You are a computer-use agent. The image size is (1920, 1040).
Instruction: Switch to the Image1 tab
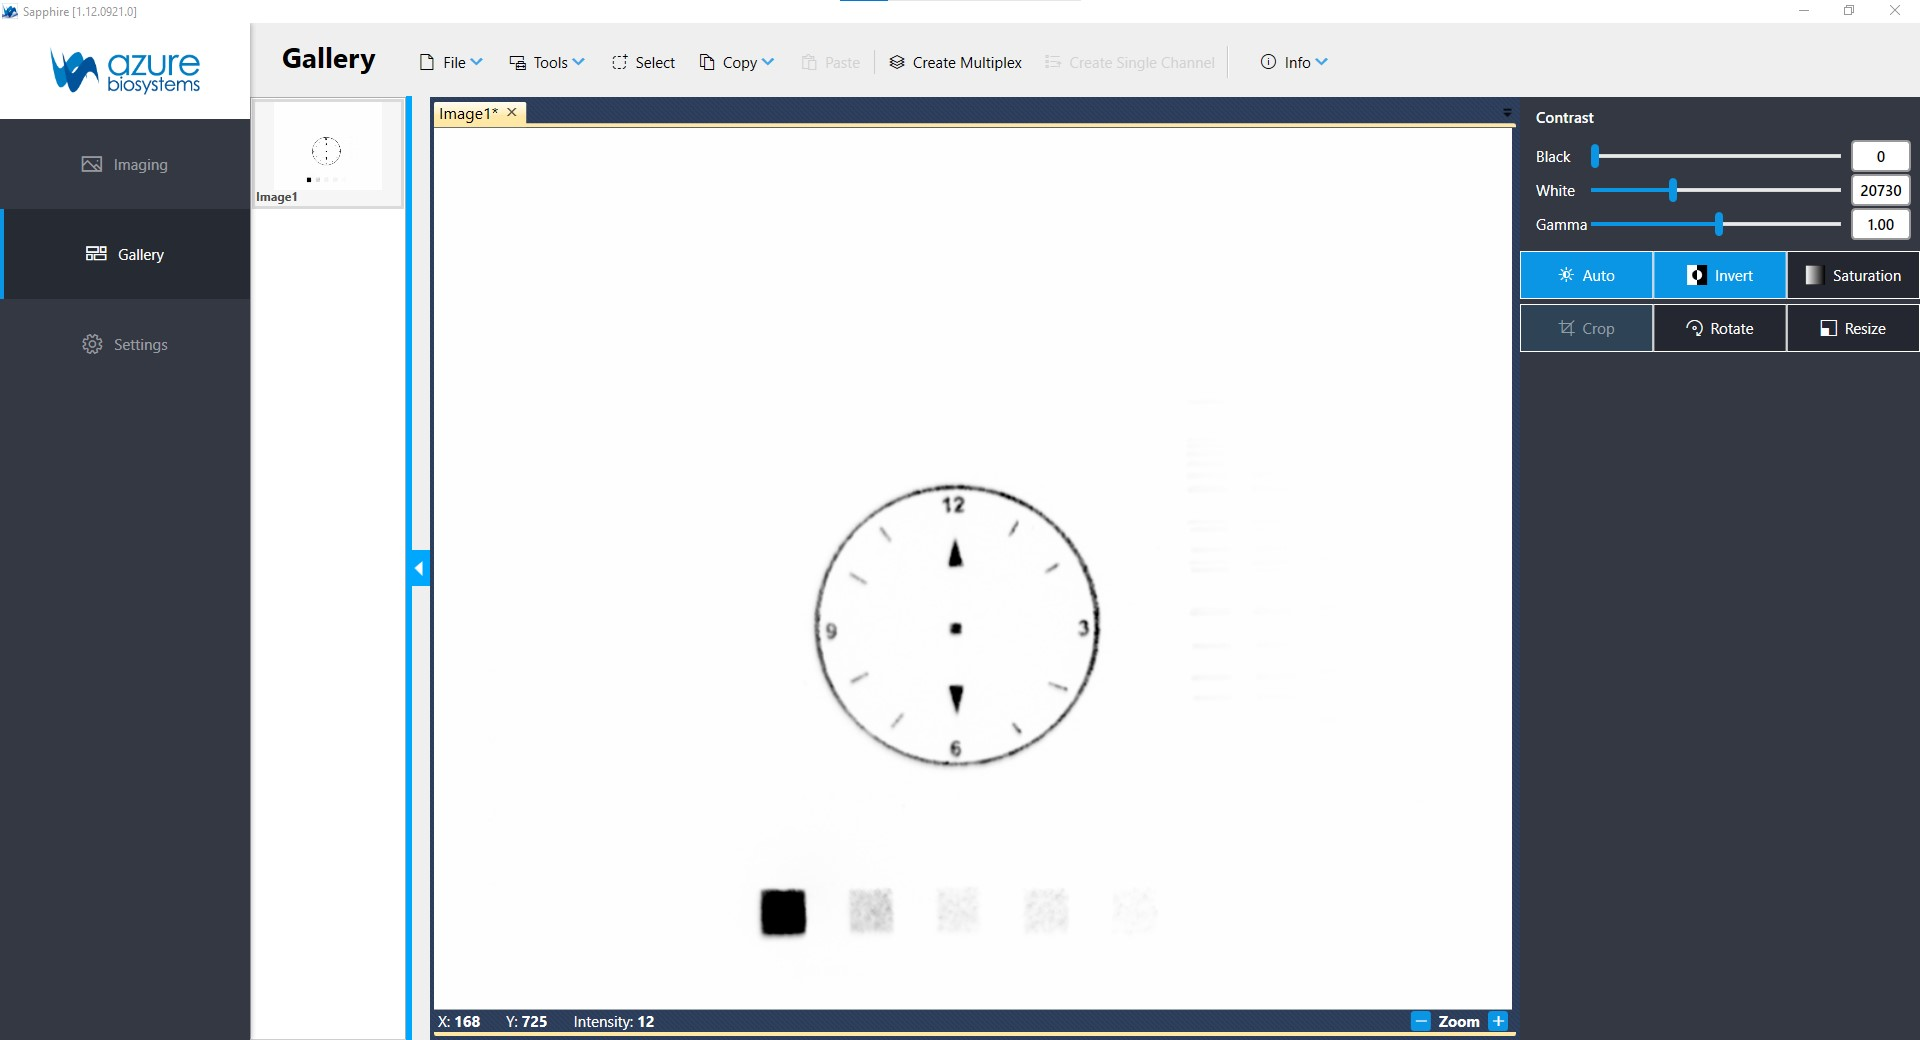click(467, 113)
